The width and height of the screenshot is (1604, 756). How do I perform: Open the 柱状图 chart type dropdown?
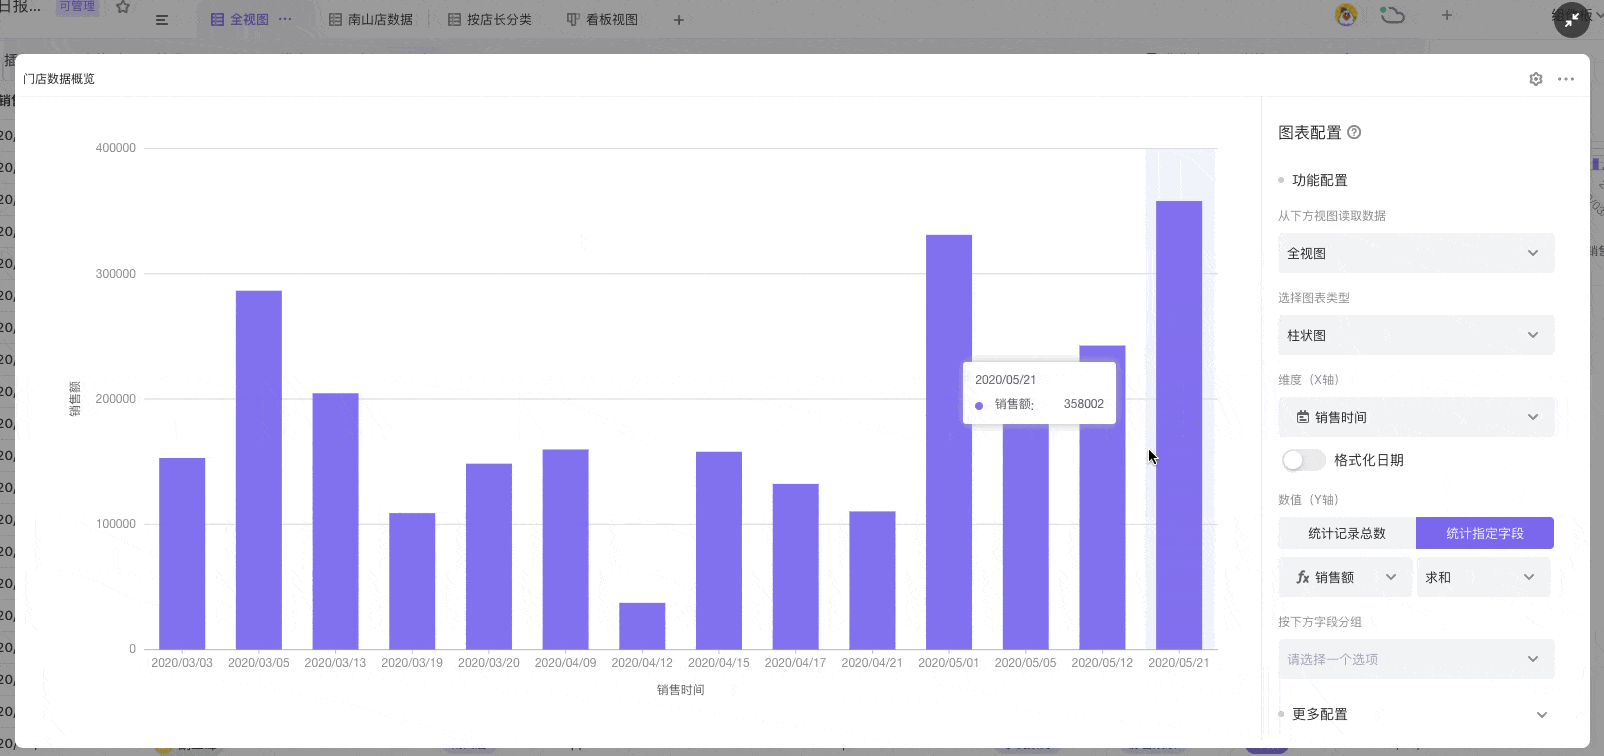click(1415, 336)
